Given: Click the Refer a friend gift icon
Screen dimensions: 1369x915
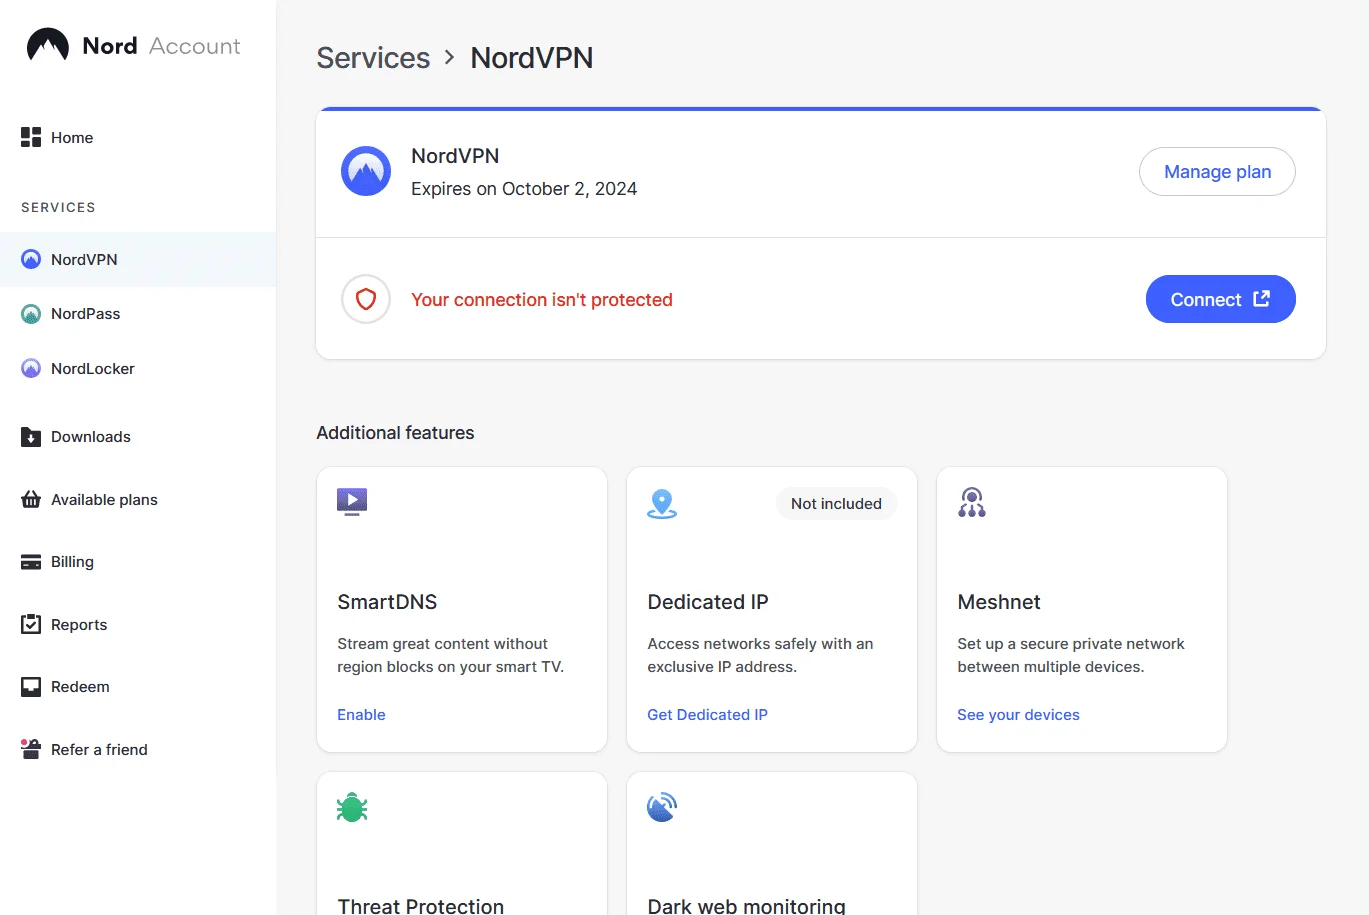Looking at the screenshot, I should 31,749.
